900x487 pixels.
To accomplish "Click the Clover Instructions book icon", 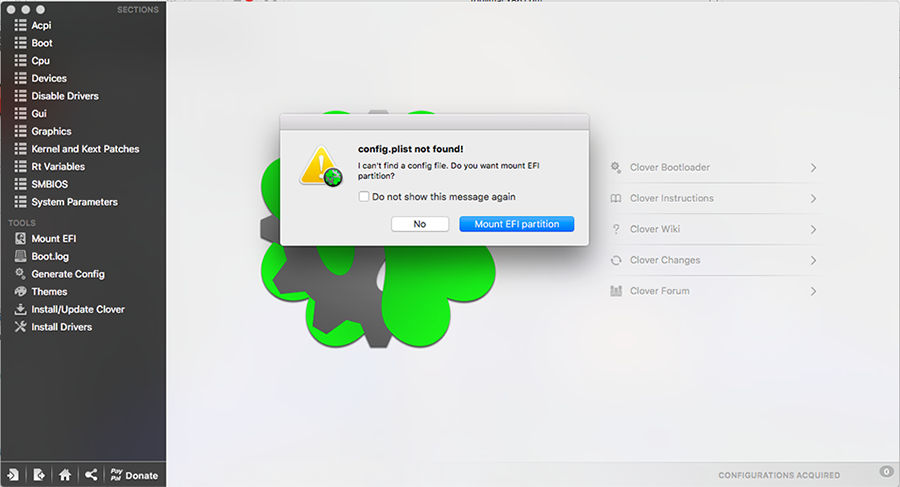I will tap(616, 198).
